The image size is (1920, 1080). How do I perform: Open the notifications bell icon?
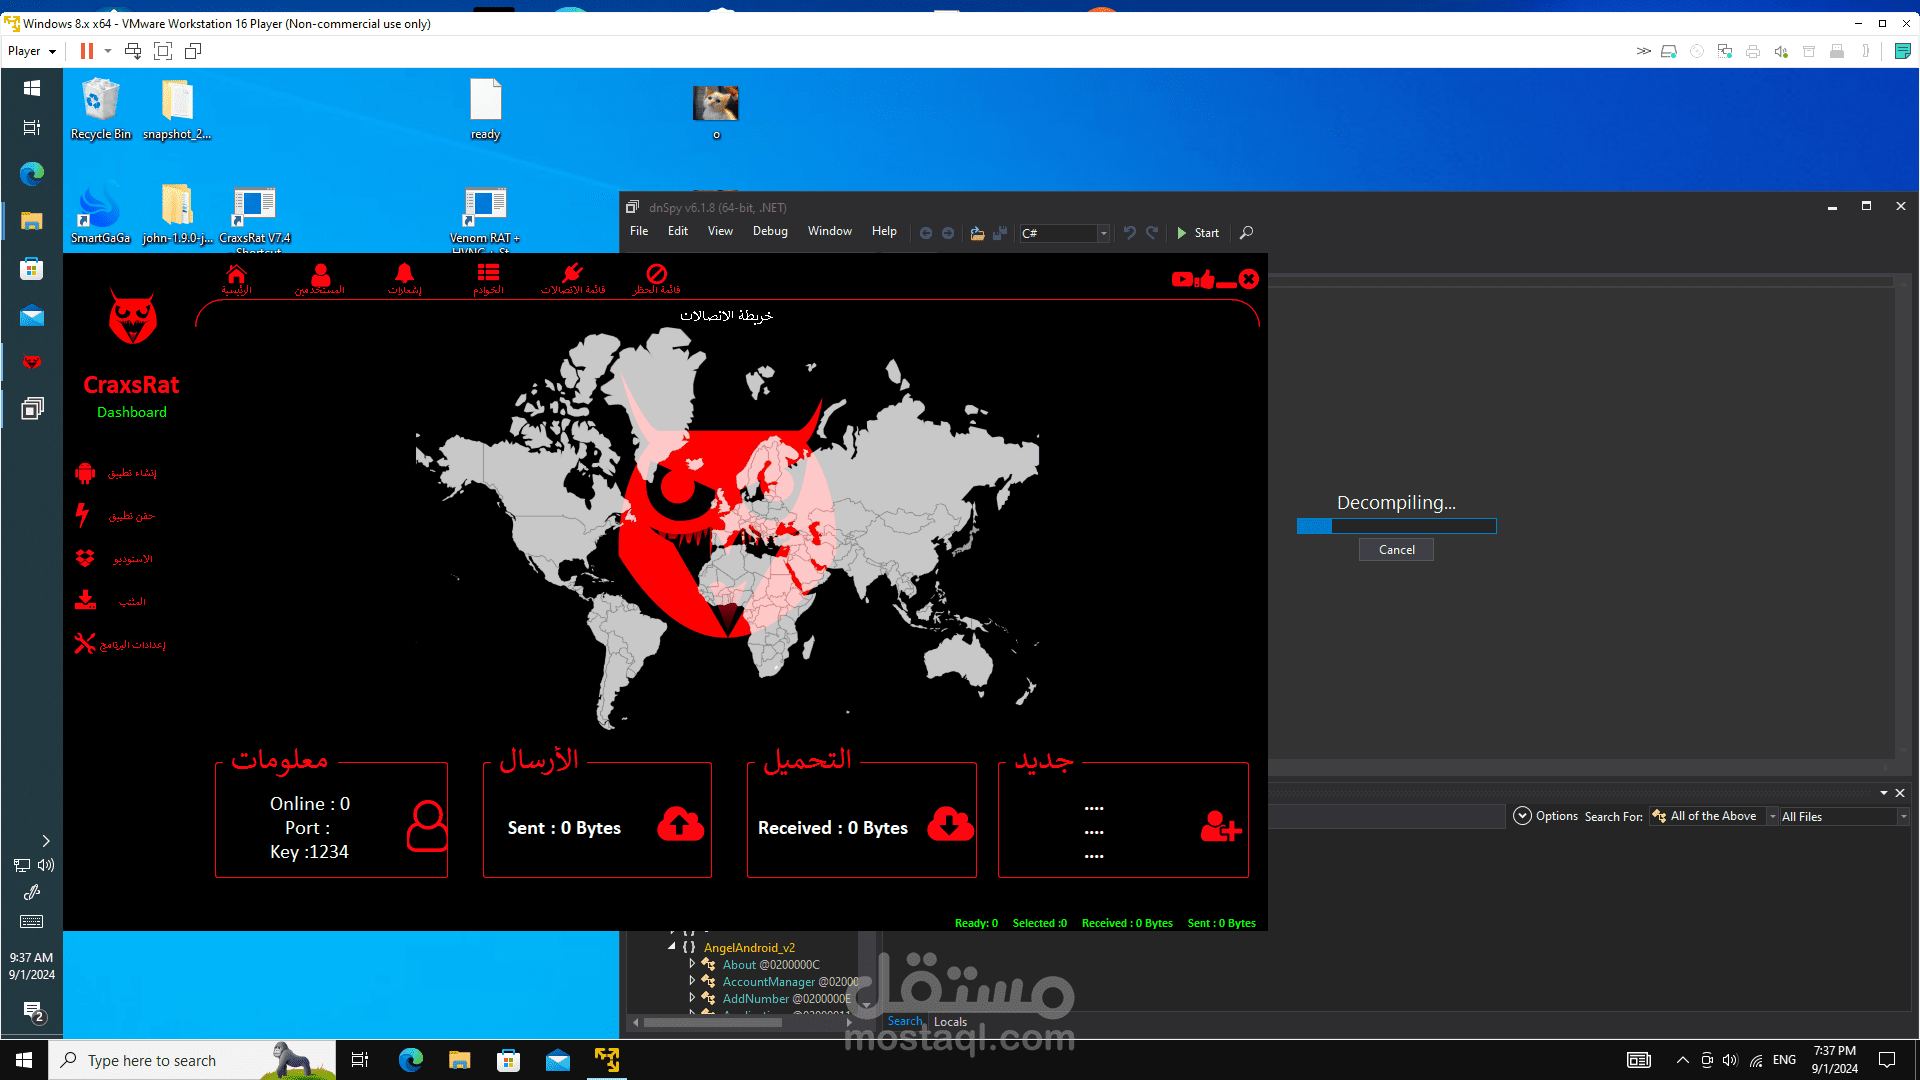pos(404,274)
